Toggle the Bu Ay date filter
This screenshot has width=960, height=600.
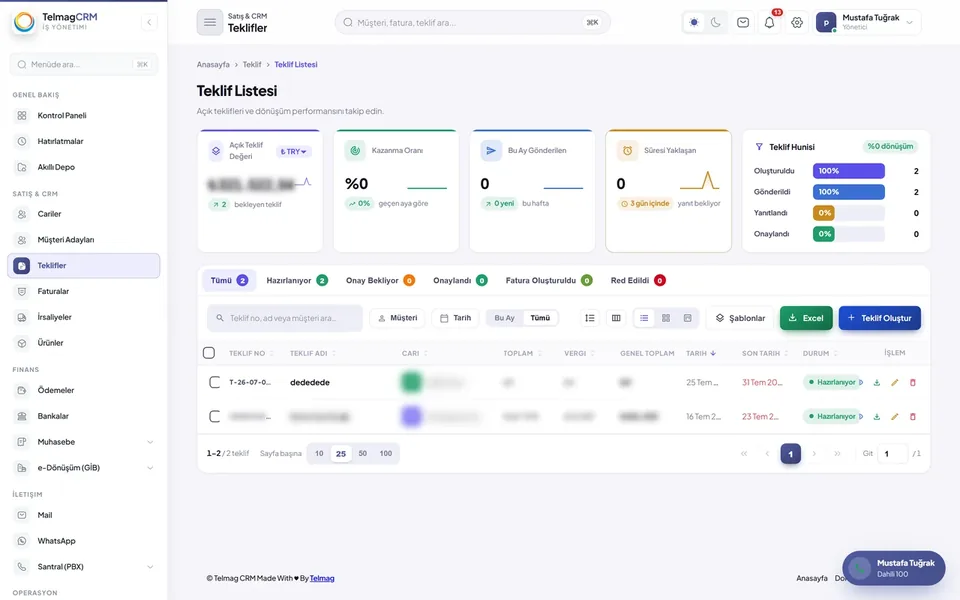[x=504, y=318]
